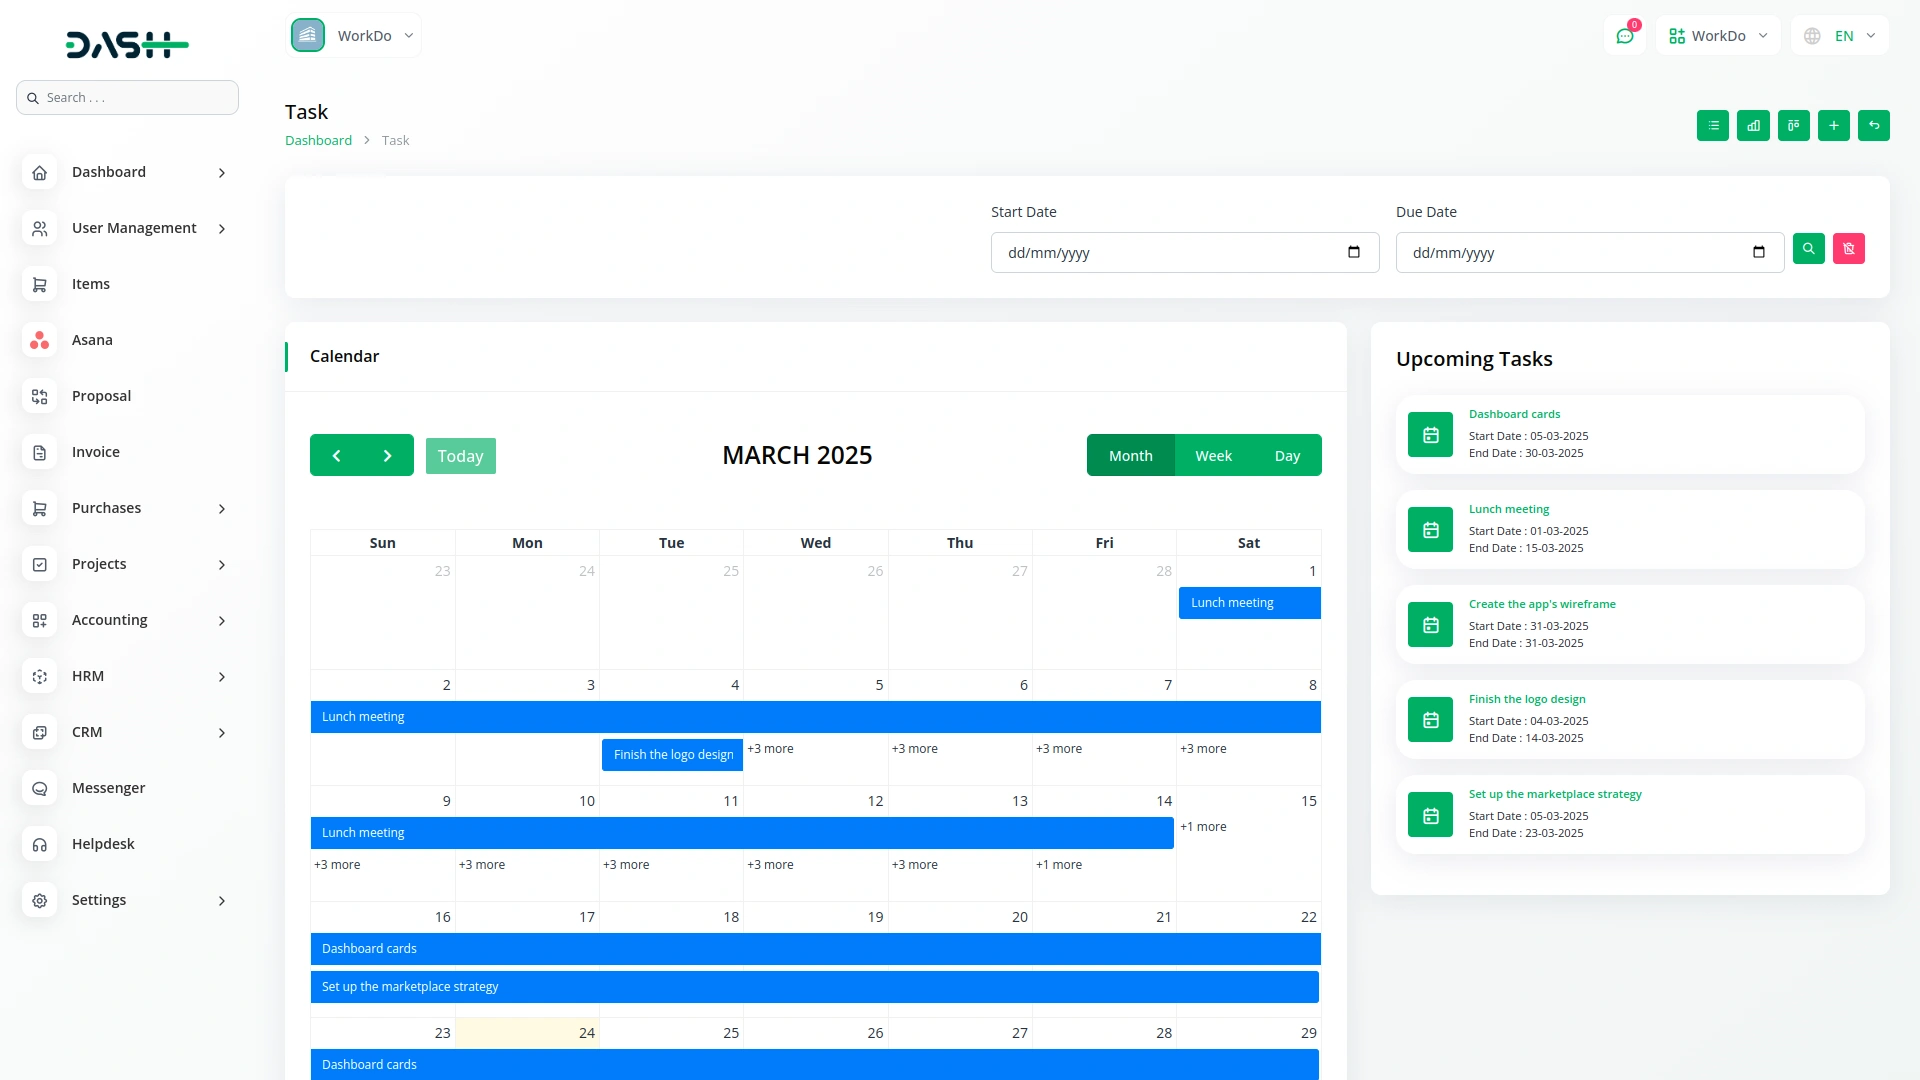
Task: Click the back arrow icon button
Action: (1874, 126)
